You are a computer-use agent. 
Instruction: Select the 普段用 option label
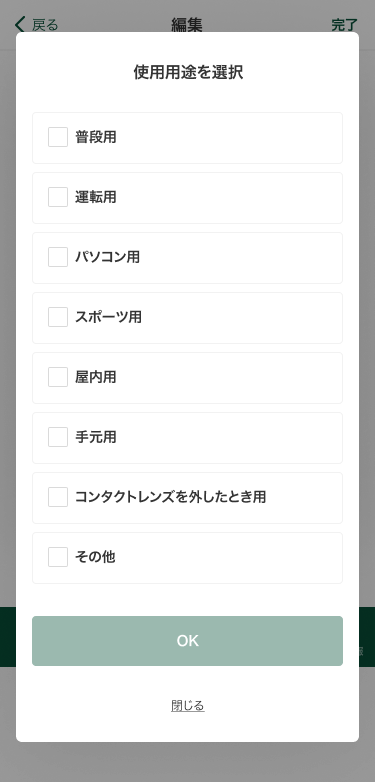(96, 137)
